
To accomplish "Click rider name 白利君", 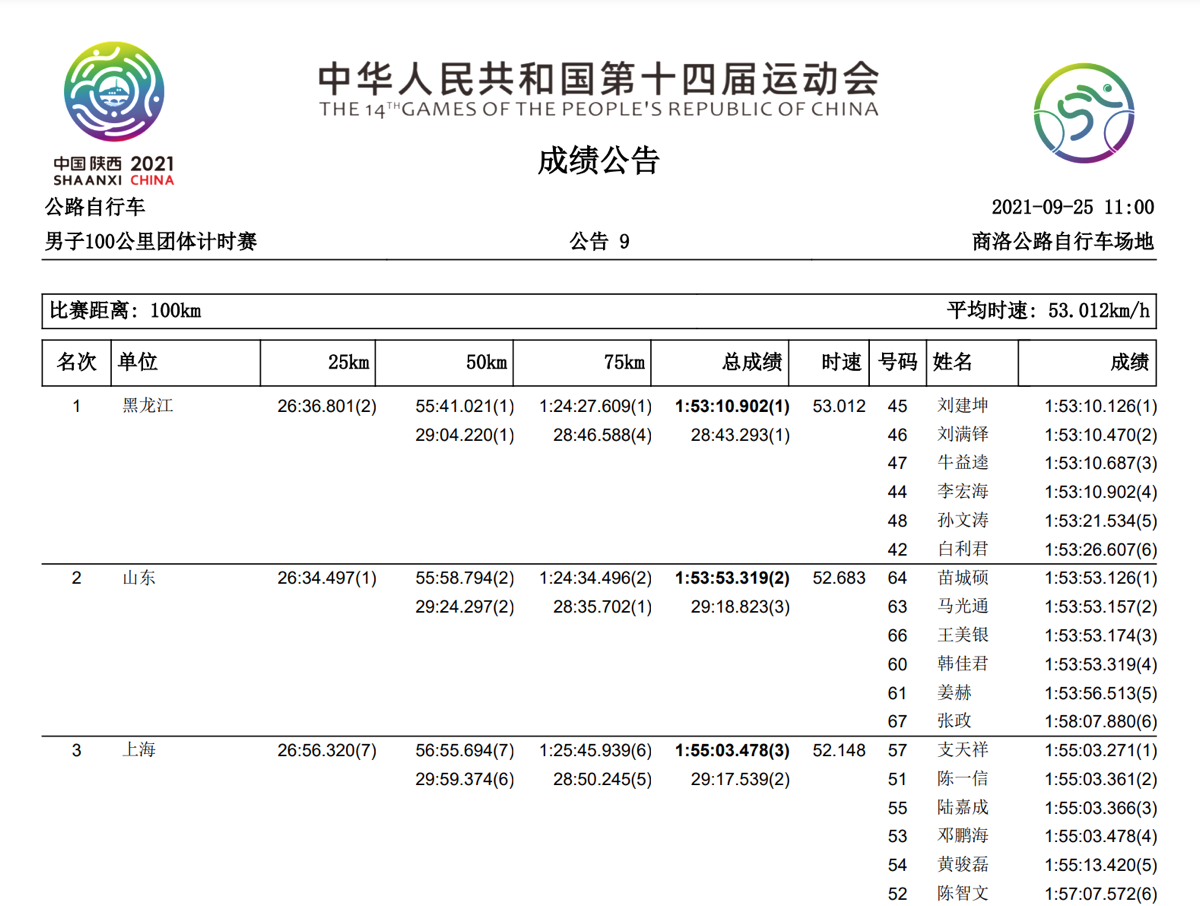I will (x=964, y=549).
